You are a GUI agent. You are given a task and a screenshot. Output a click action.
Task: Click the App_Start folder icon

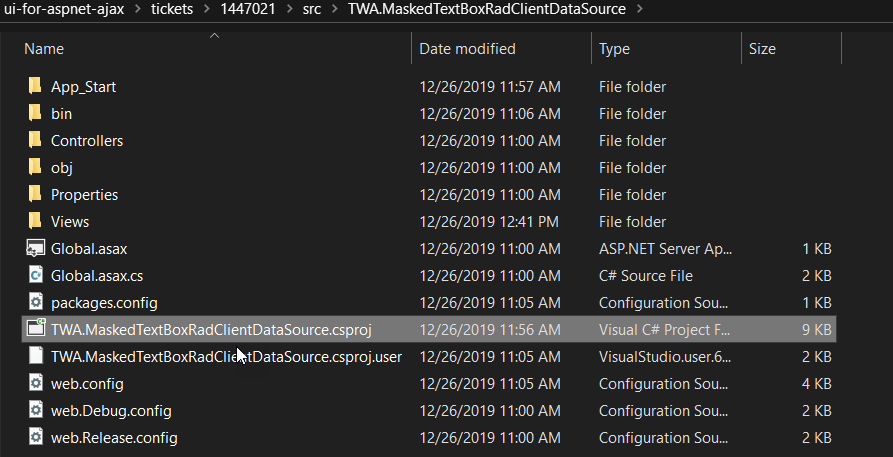pos(35,87)
